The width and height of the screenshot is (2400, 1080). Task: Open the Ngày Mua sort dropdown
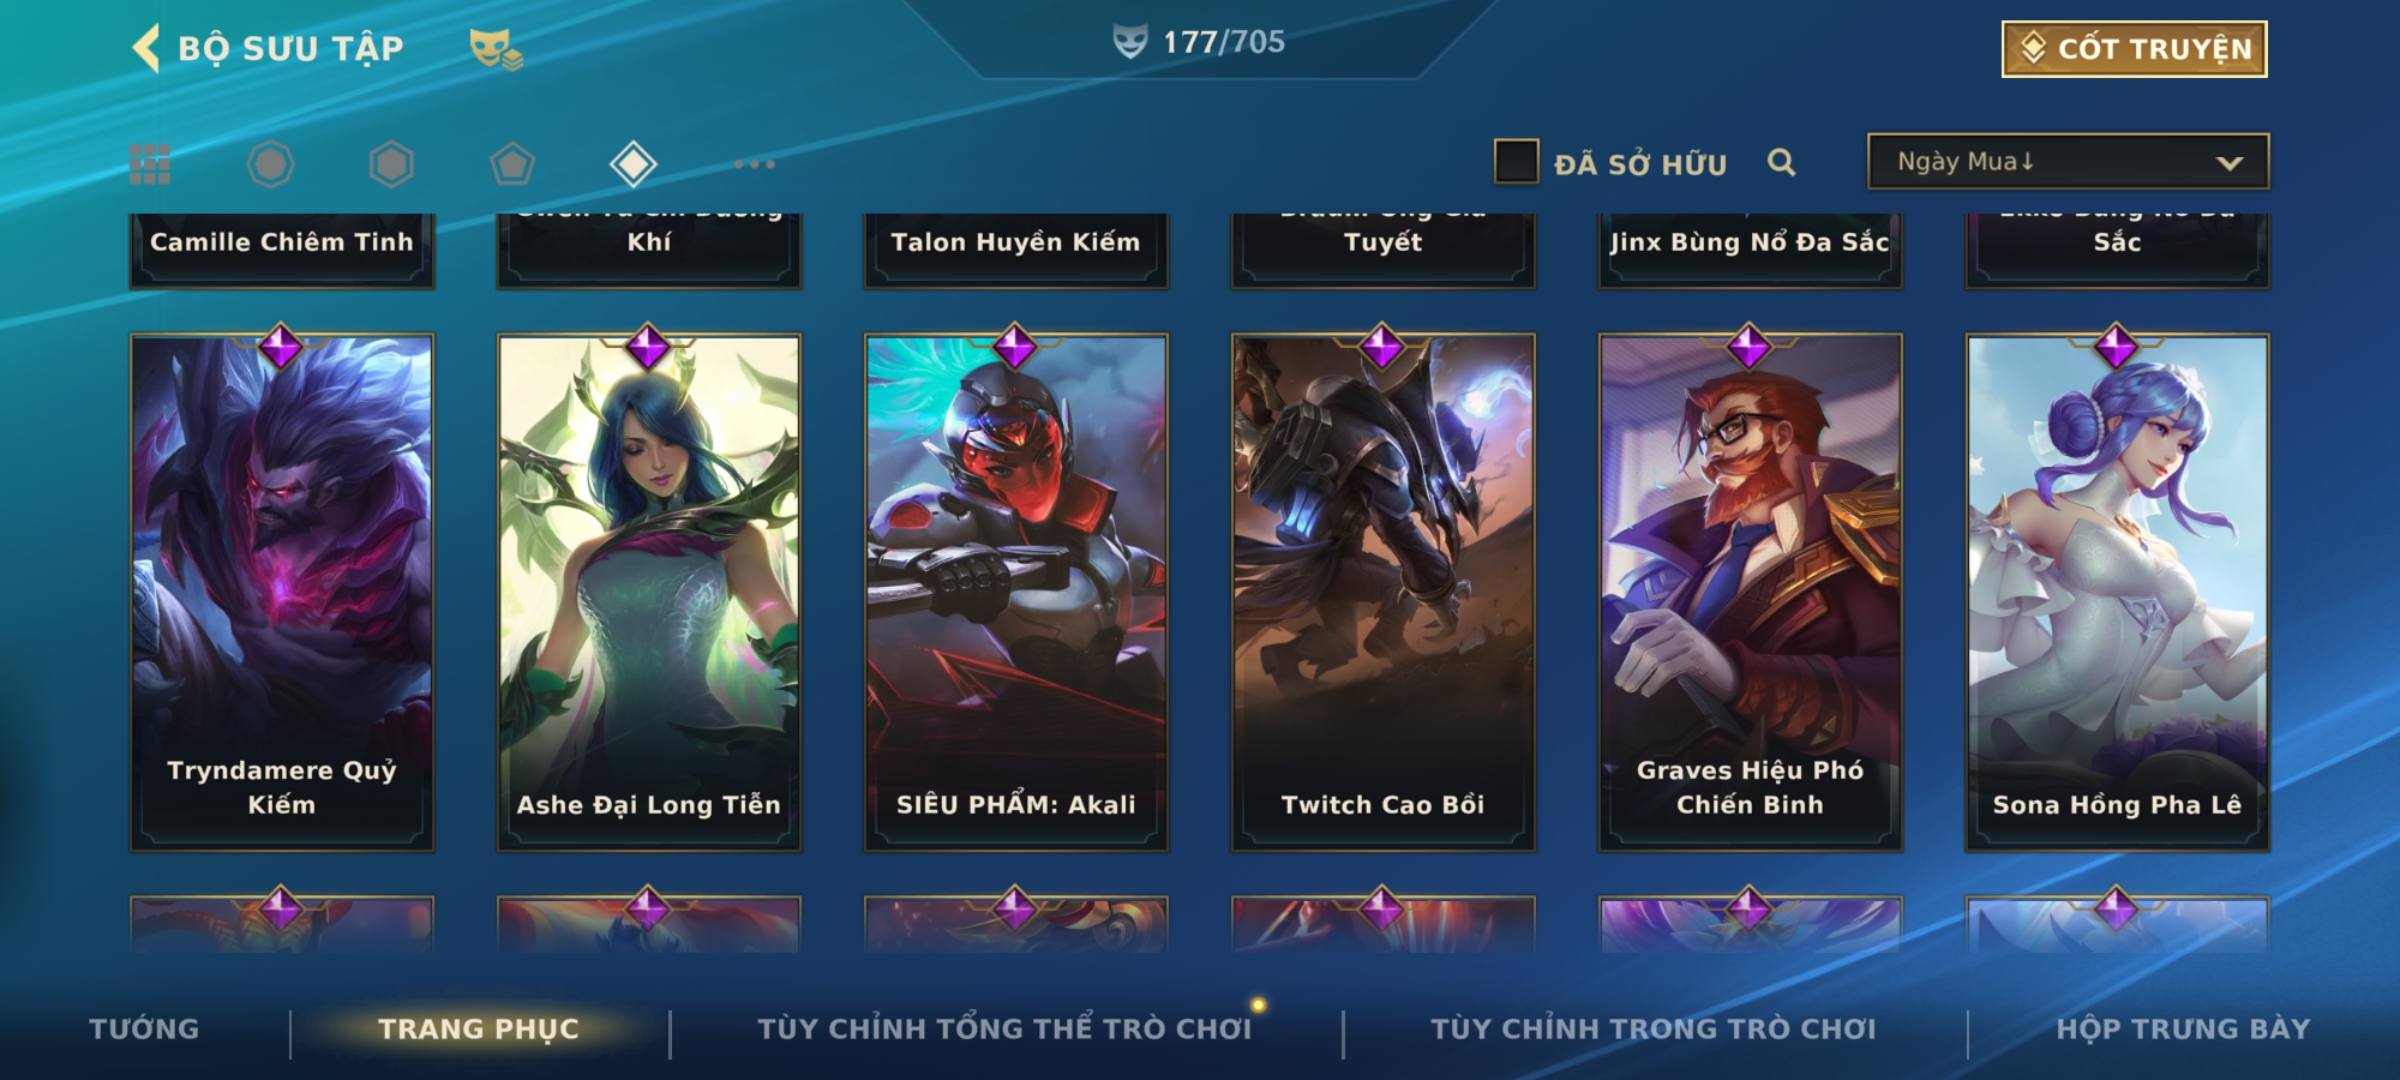pyautogui.click(x=2068, y=161)
